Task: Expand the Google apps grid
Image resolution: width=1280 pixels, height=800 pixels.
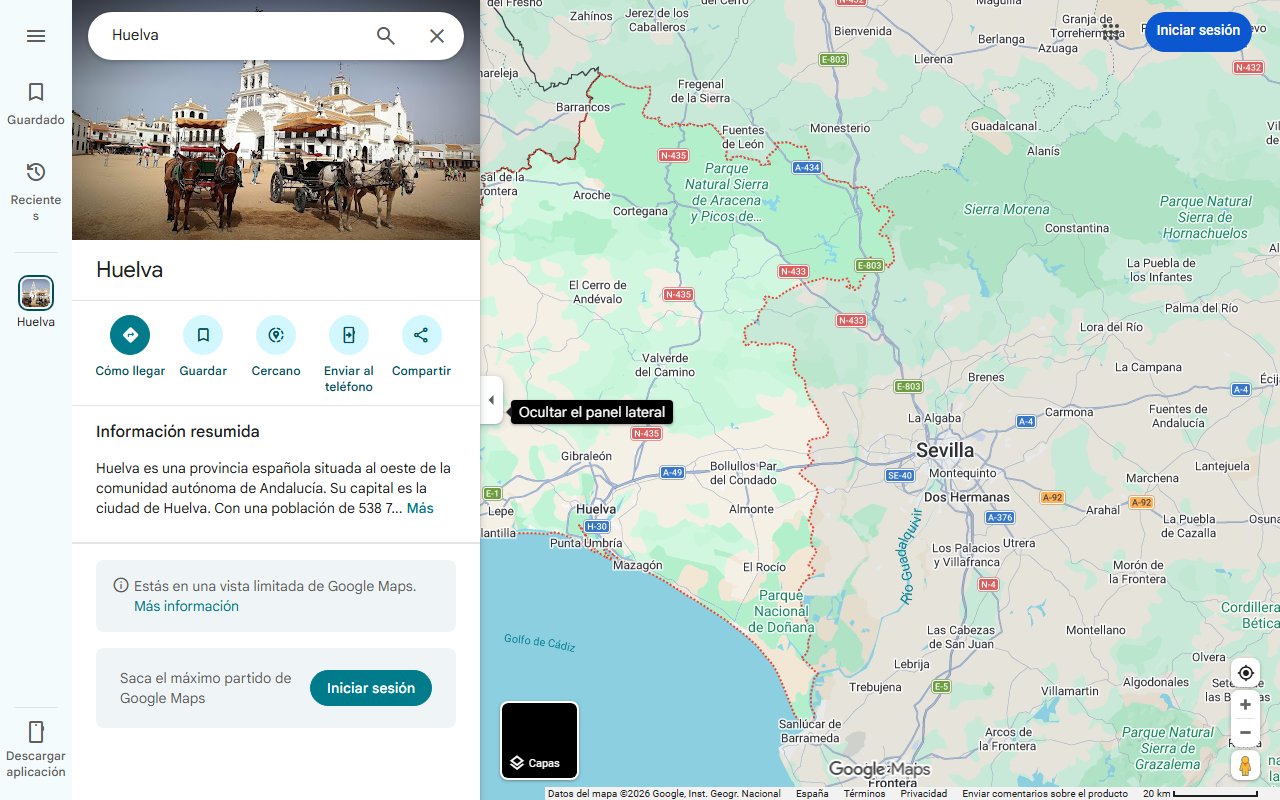Action: tap(1111, 32)
